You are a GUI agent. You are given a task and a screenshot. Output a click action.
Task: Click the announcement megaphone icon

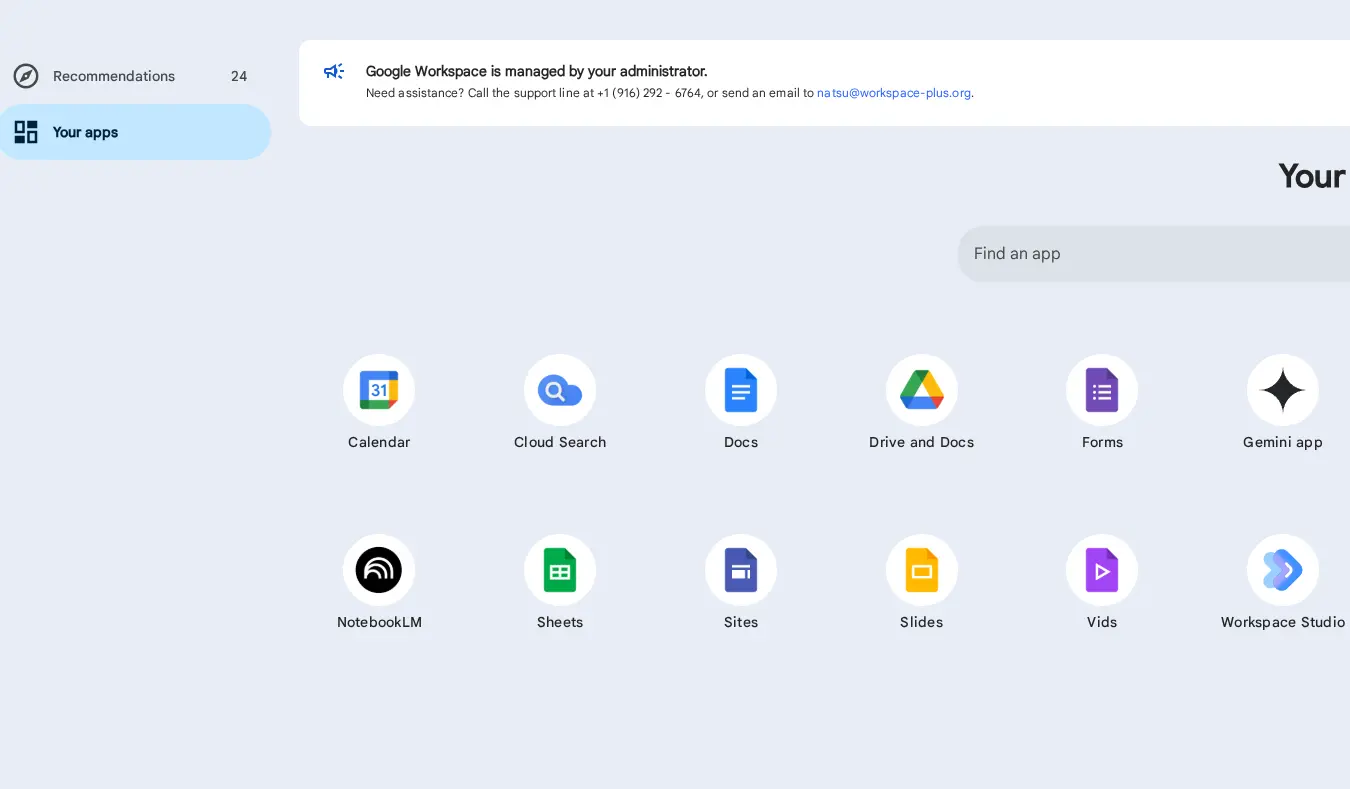click(334, 71)
